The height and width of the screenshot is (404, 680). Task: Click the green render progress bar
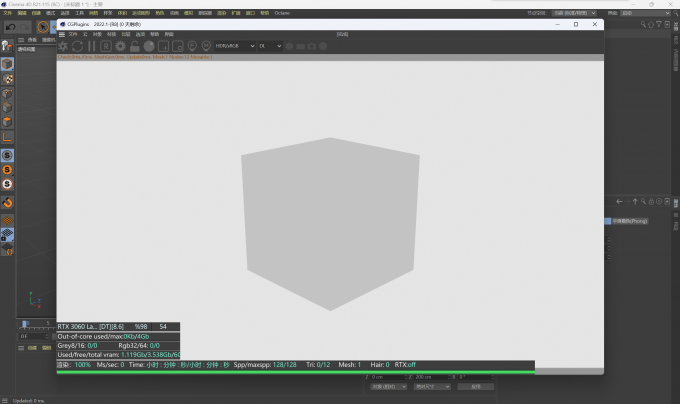point(296,372)
